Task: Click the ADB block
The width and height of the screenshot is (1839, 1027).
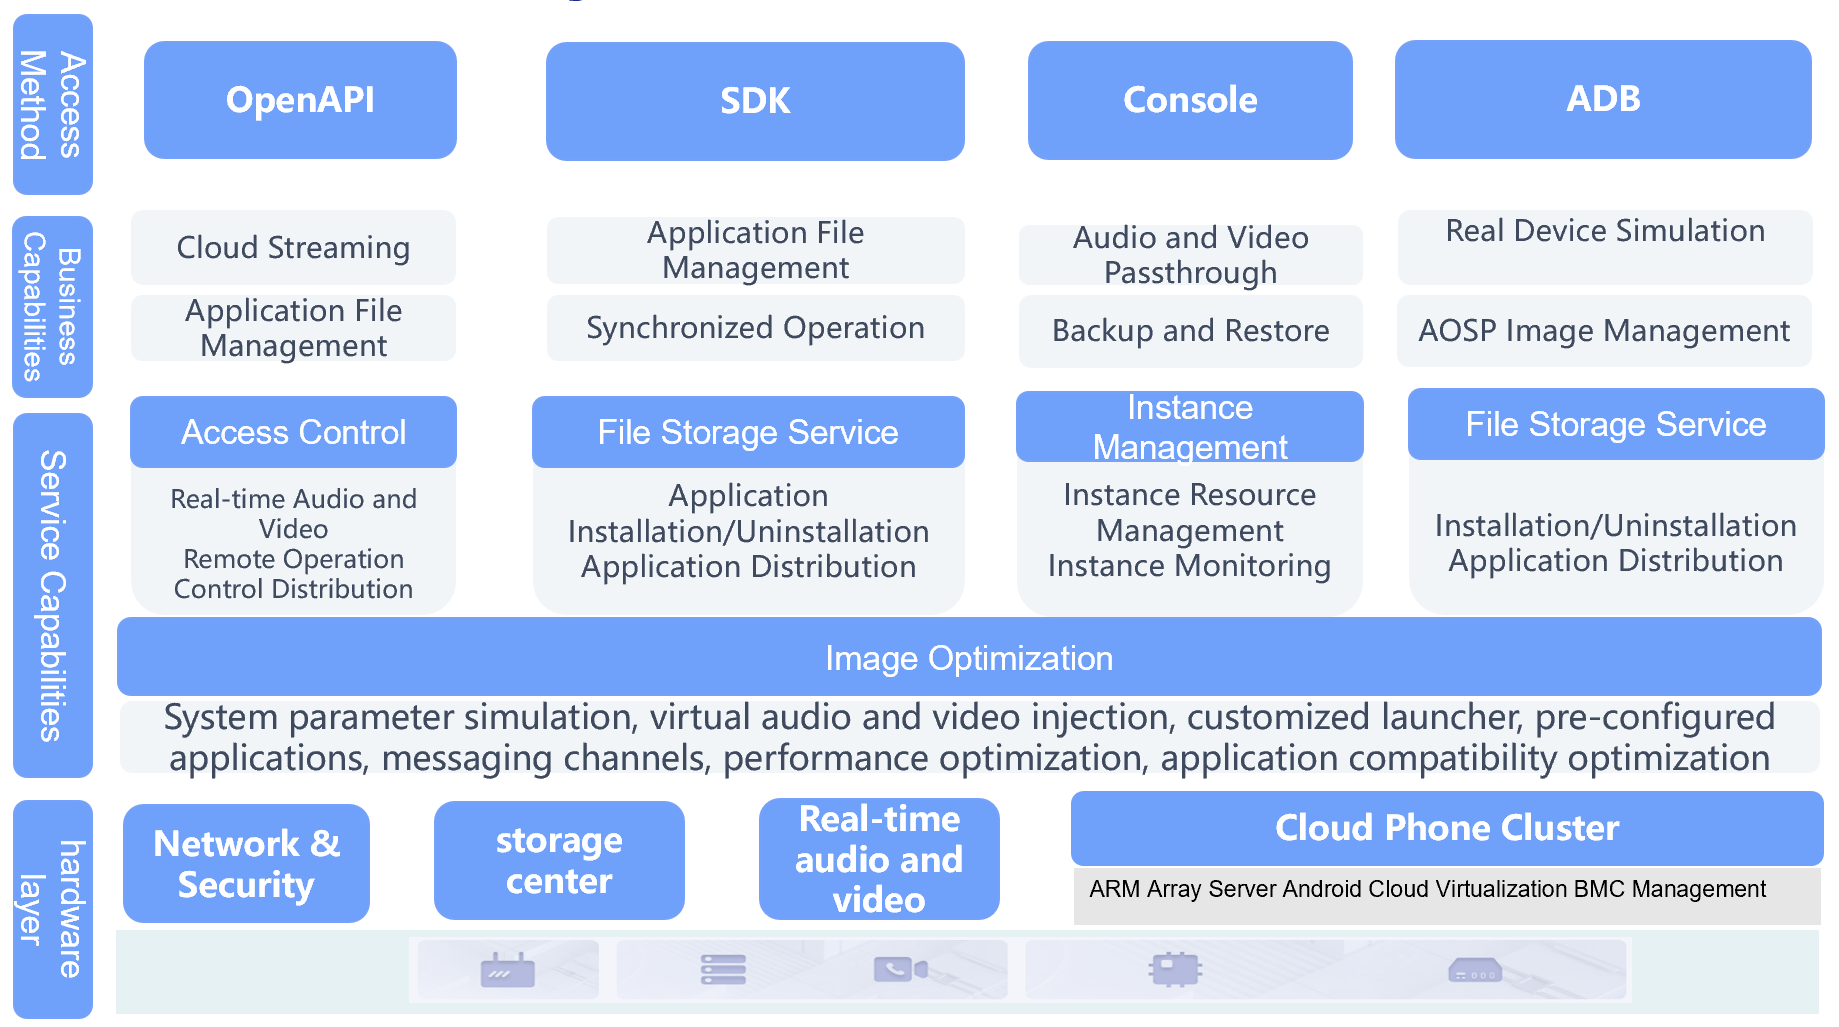Action: click(x=1603, y=99)
